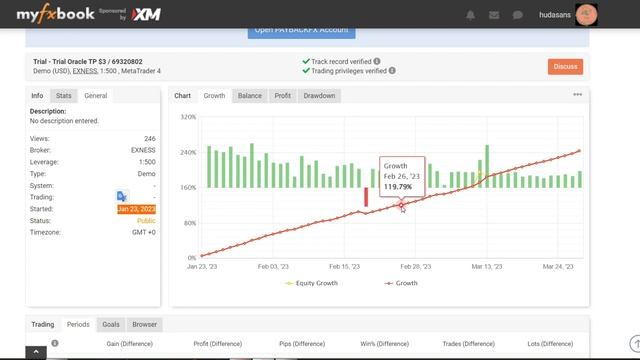Click the Demo type value
Image resolution: width=640 pixels, height=360 pixels.
(x=147, y=173)
